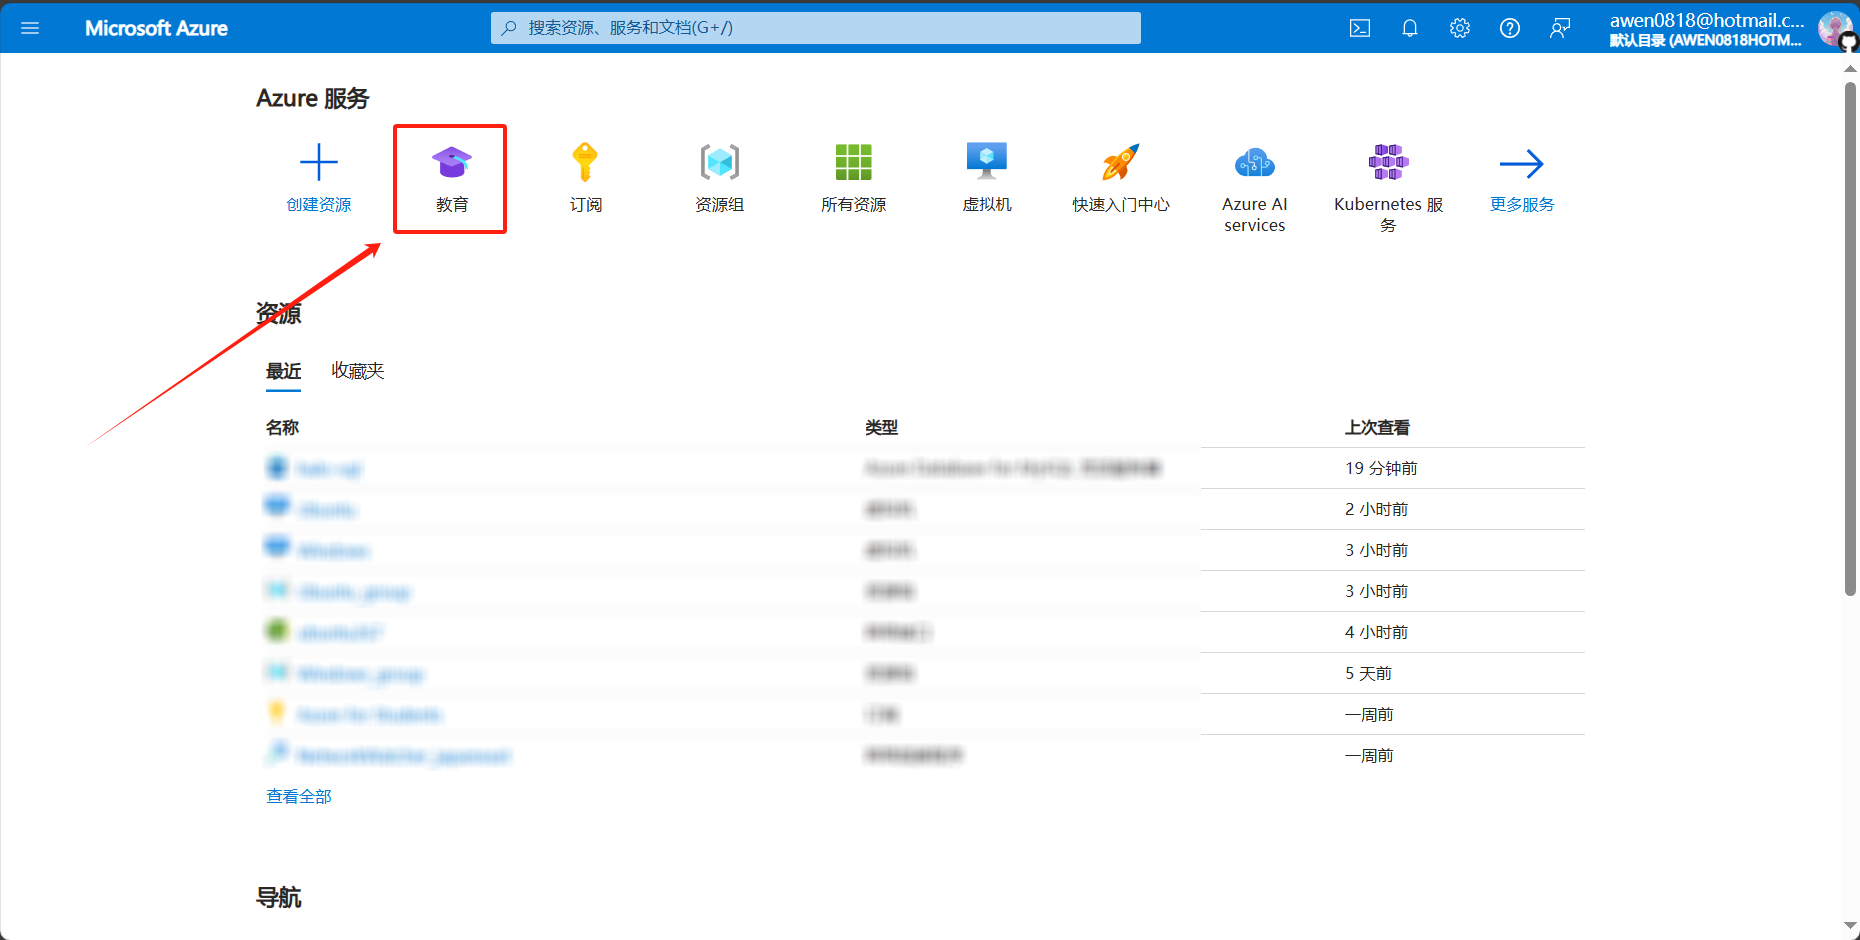Open Cloud Shell from top bar
Viewport: 1860px width, 940px height.
tap(1360, 28)
